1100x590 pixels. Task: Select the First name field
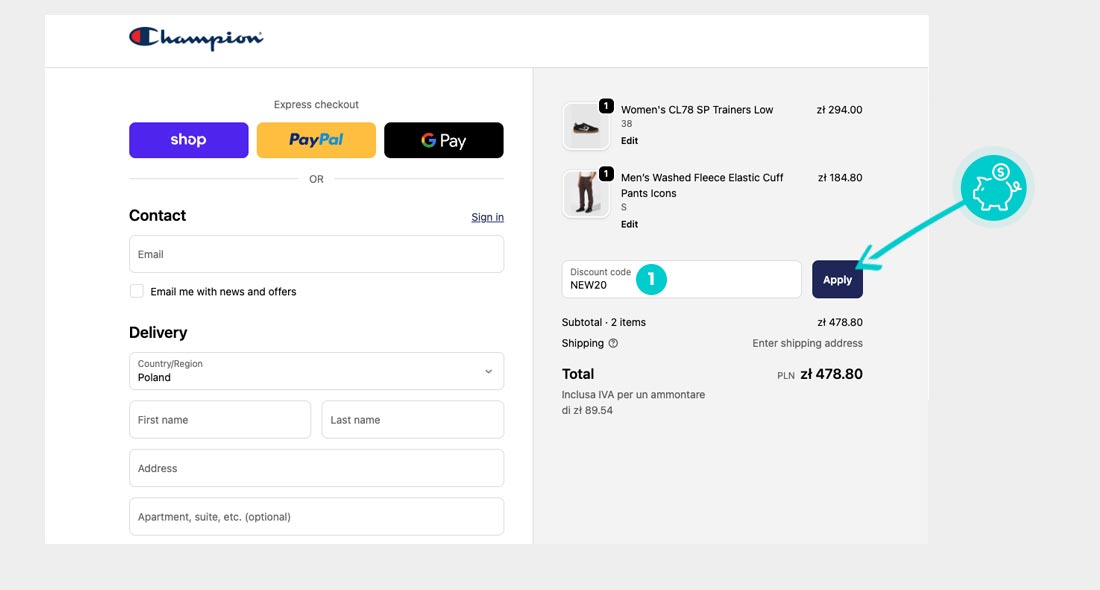click(x=220, y=420)
